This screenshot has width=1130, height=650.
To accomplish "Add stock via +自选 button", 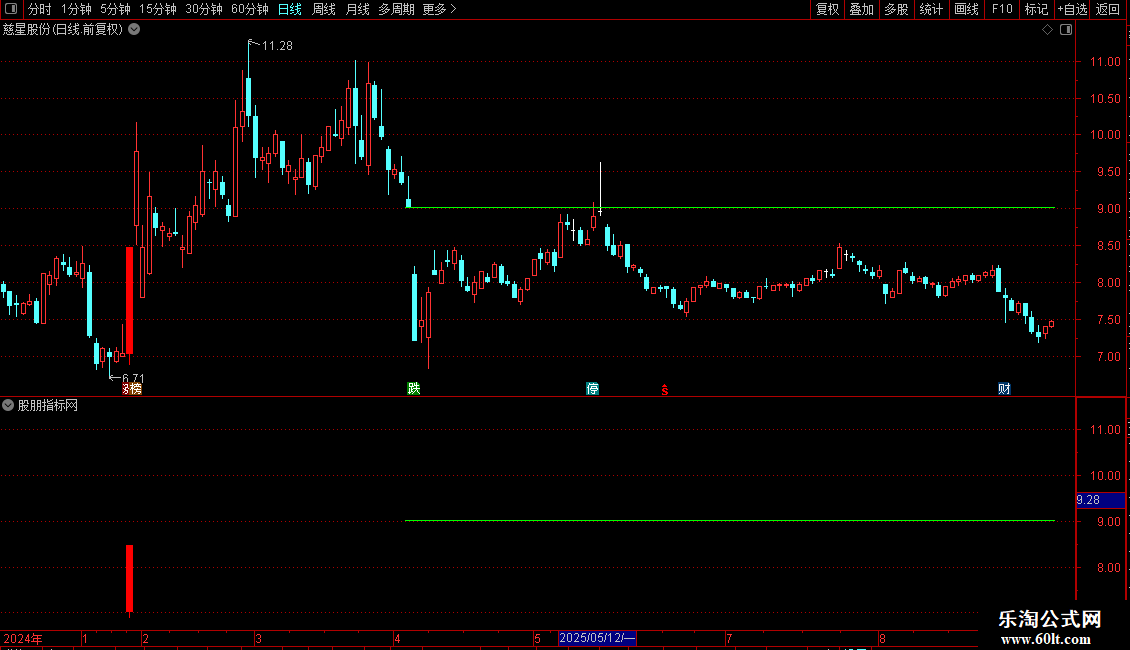I will (x=1072, y=9).
